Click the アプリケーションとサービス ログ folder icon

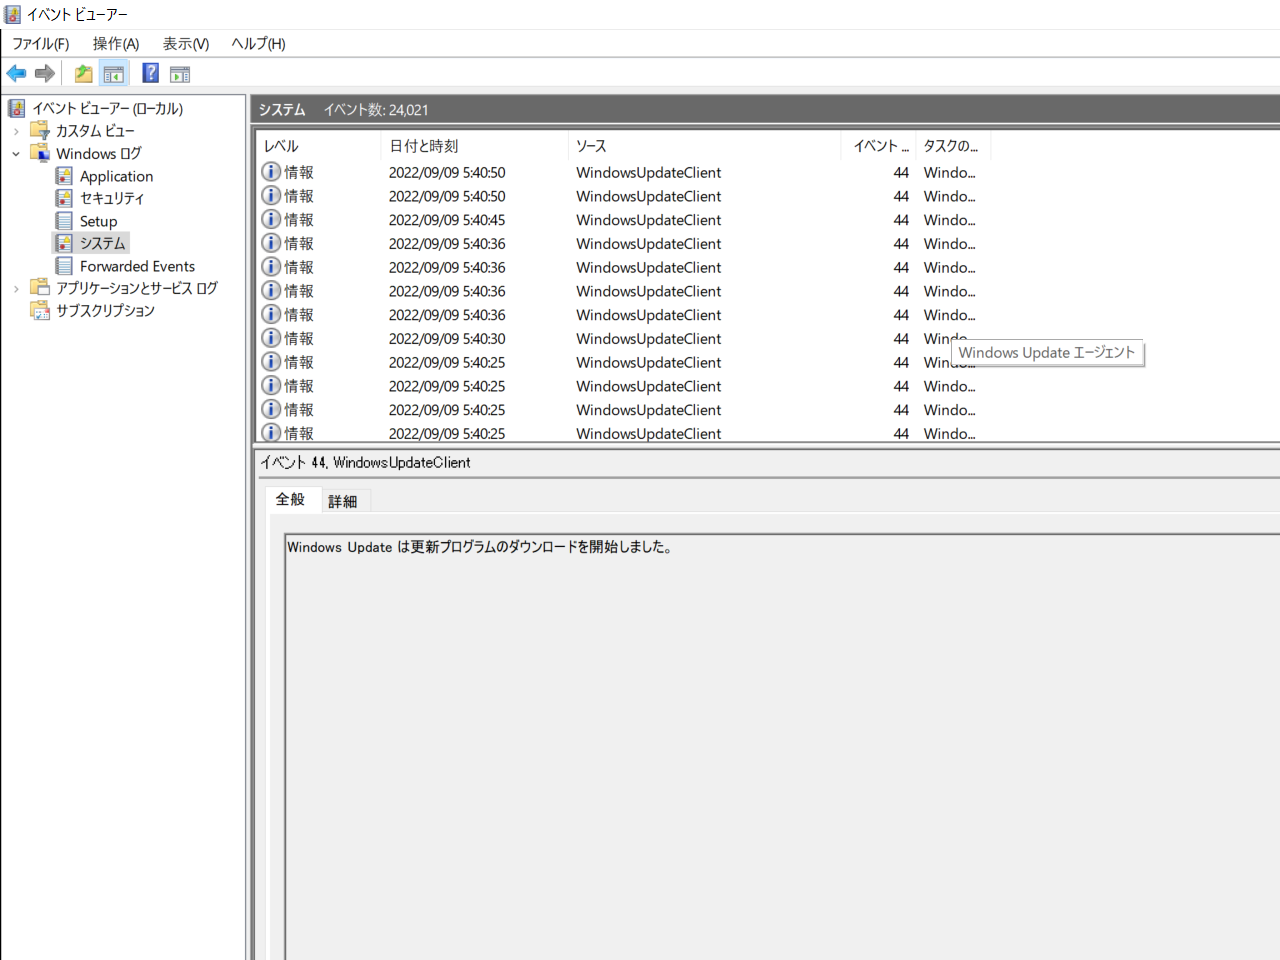40,288
